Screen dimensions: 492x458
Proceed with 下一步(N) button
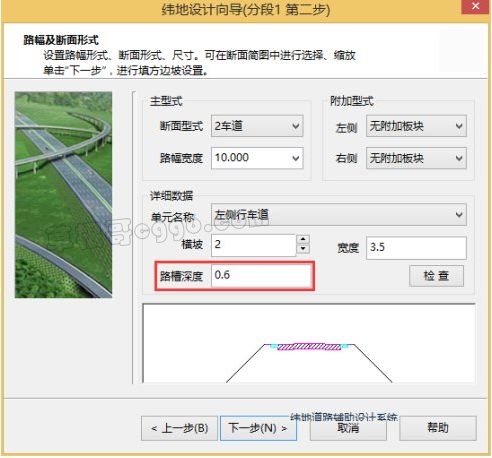click(258, 428)
